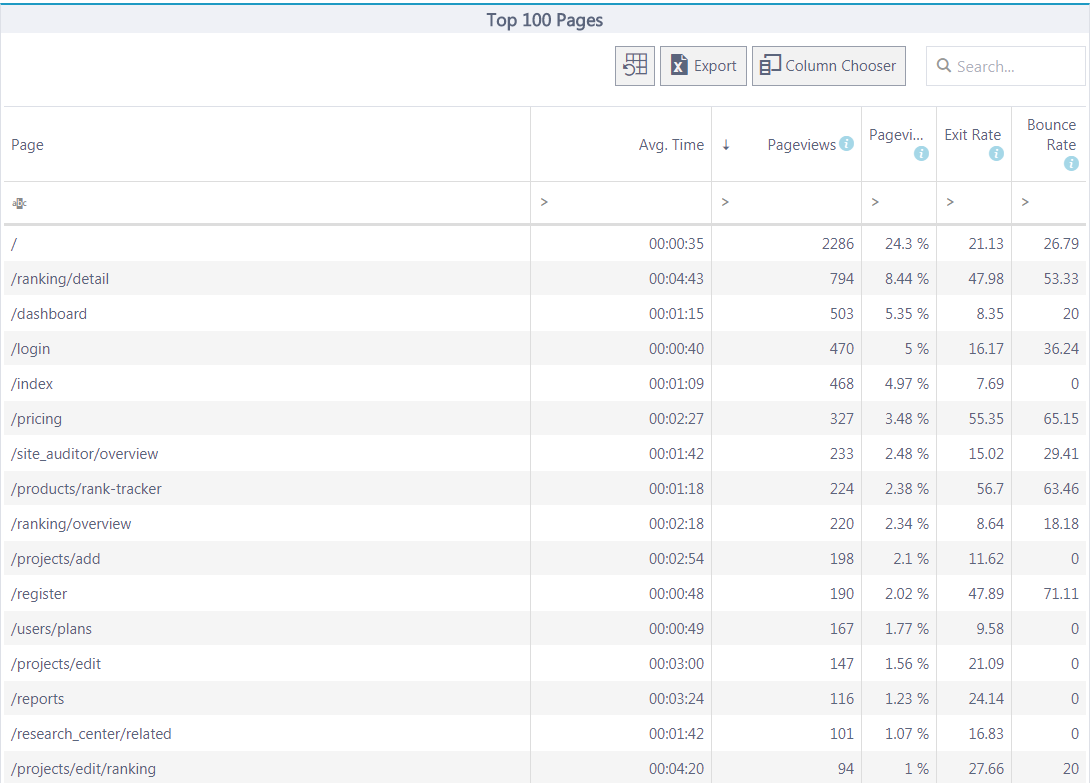Select the /ranking/detail row
Screen dimensions: 1092x783
(545, 279)
